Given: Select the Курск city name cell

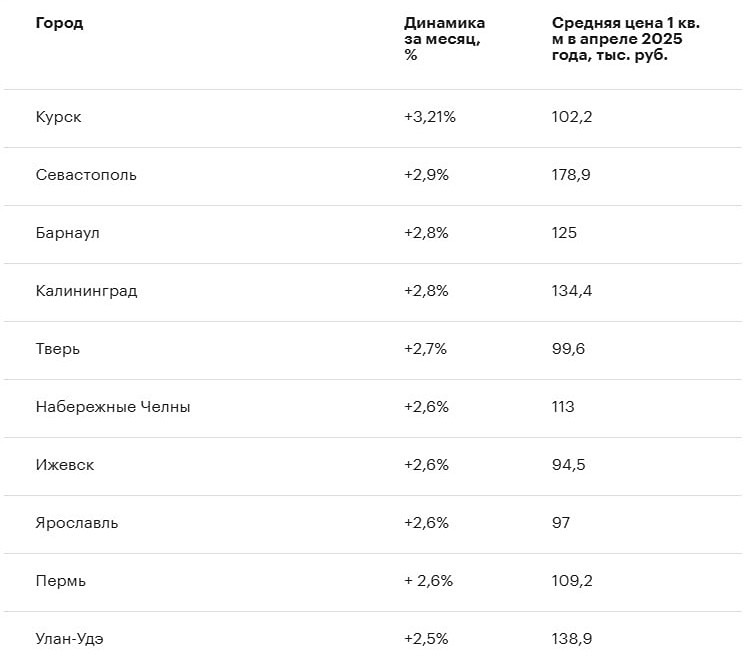Looking at the screenshot, I should (58, 117).
